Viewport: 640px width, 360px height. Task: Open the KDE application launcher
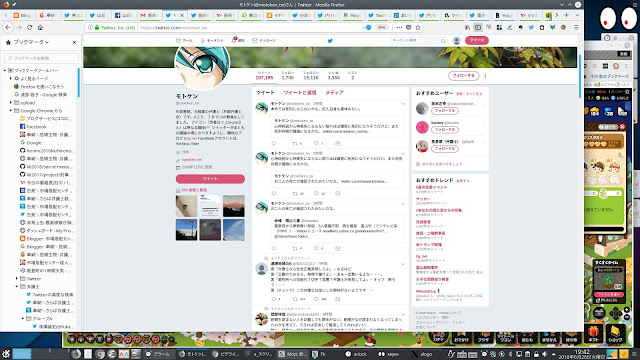(x=6, y=354)
